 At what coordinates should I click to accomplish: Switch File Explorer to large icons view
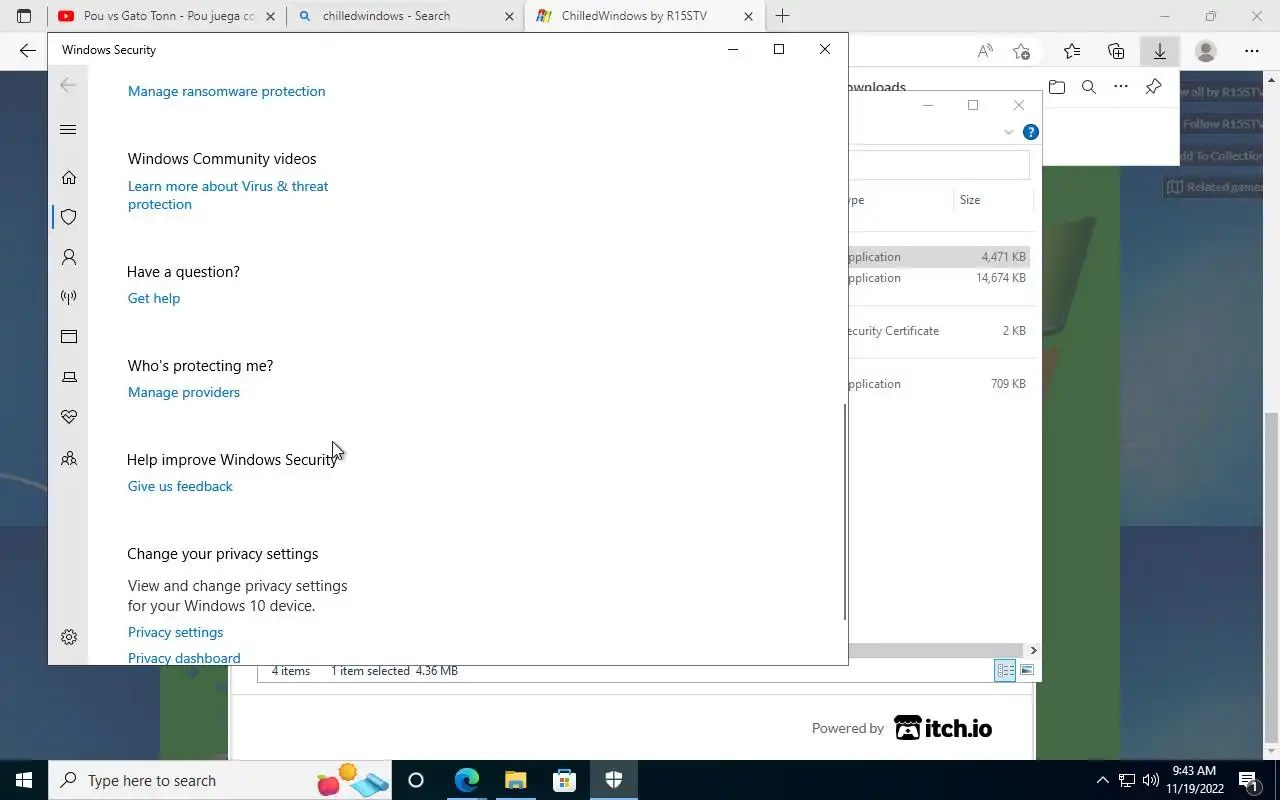pos(1027,670)
